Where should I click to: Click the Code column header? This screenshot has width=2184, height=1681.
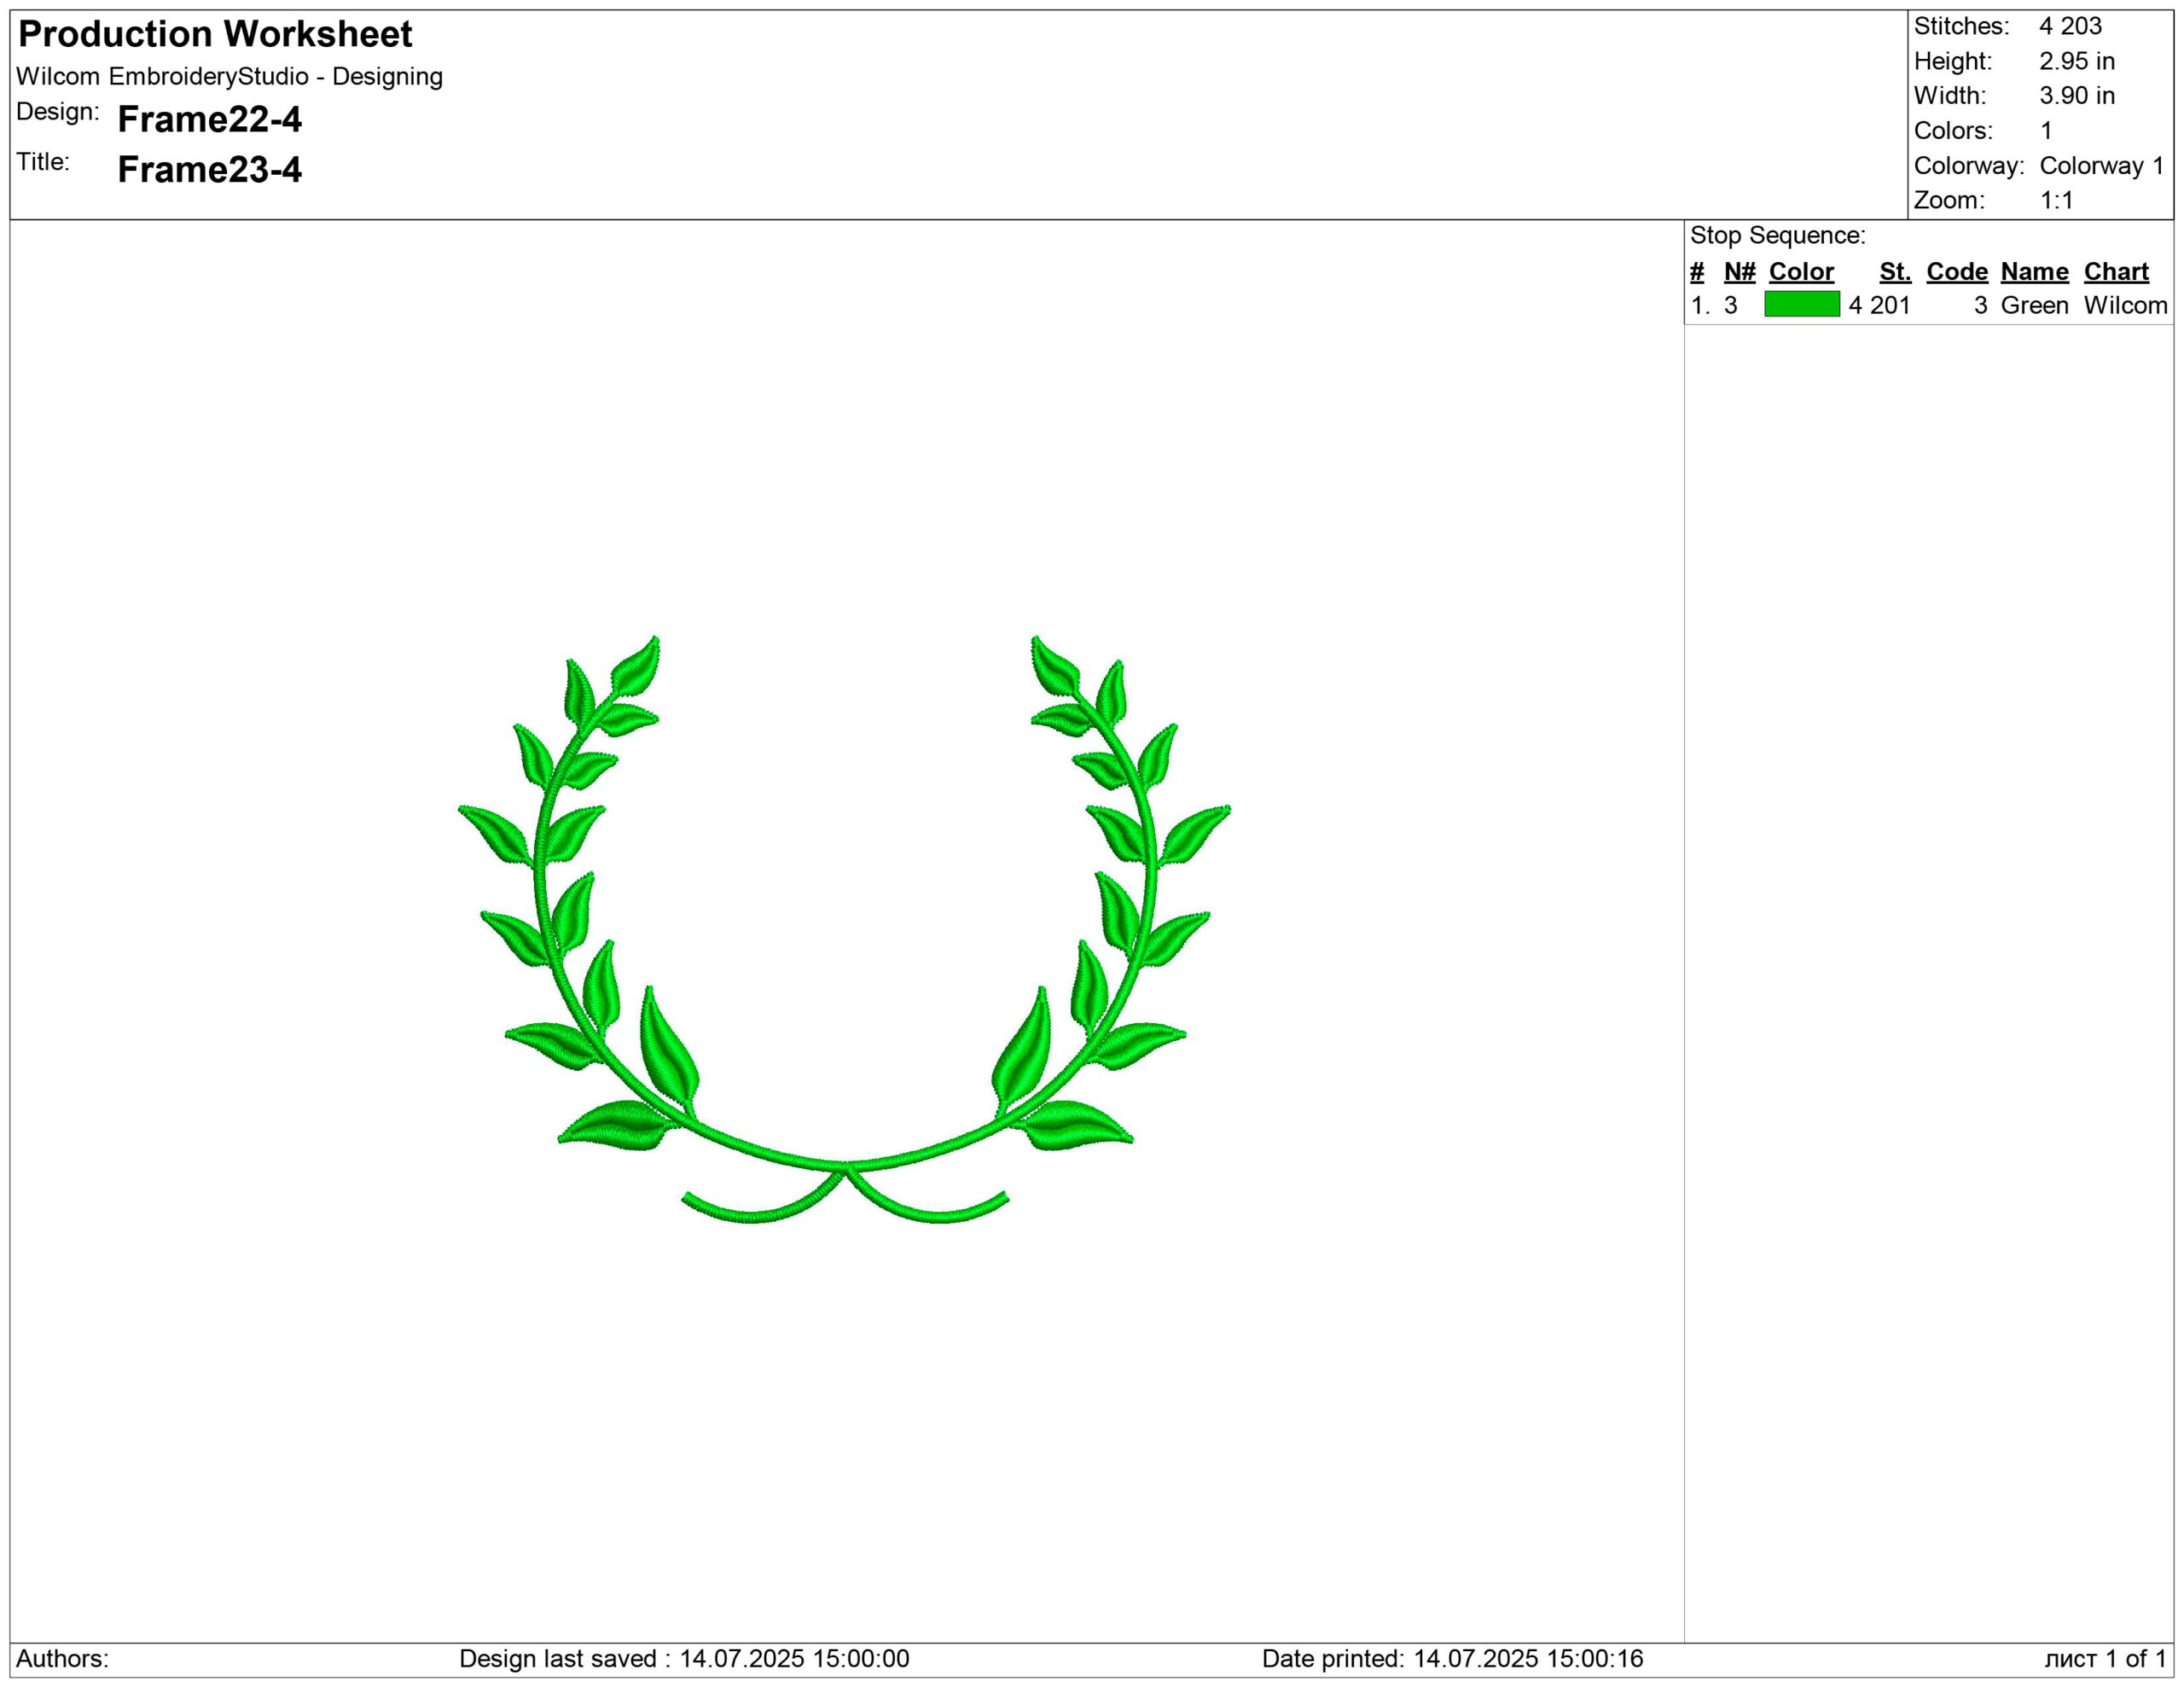tap(1956, 271)
